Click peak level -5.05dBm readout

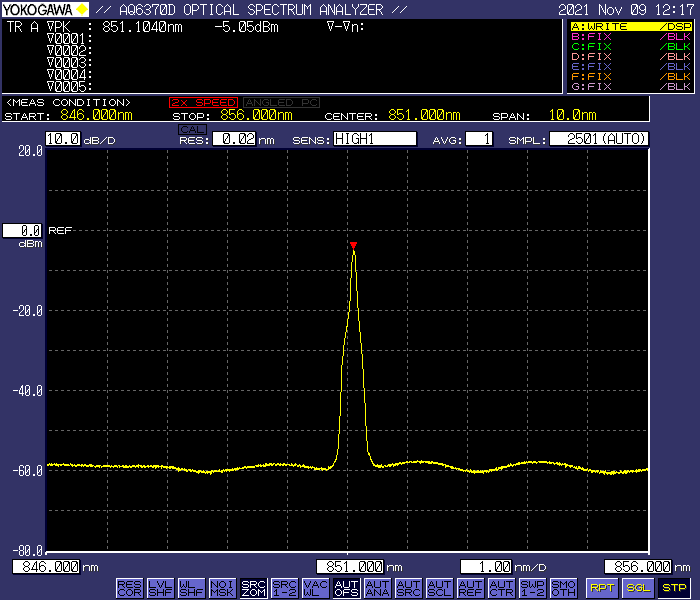246,27
